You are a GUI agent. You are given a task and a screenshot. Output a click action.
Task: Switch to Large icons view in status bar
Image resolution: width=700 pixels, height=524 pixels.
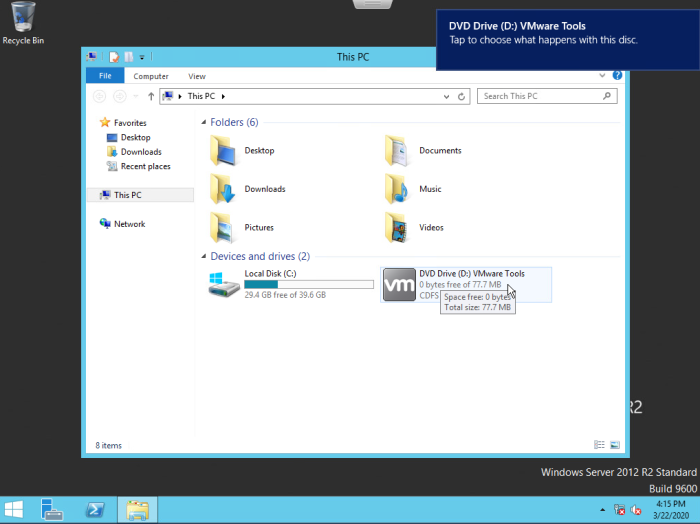click(615, 445)
